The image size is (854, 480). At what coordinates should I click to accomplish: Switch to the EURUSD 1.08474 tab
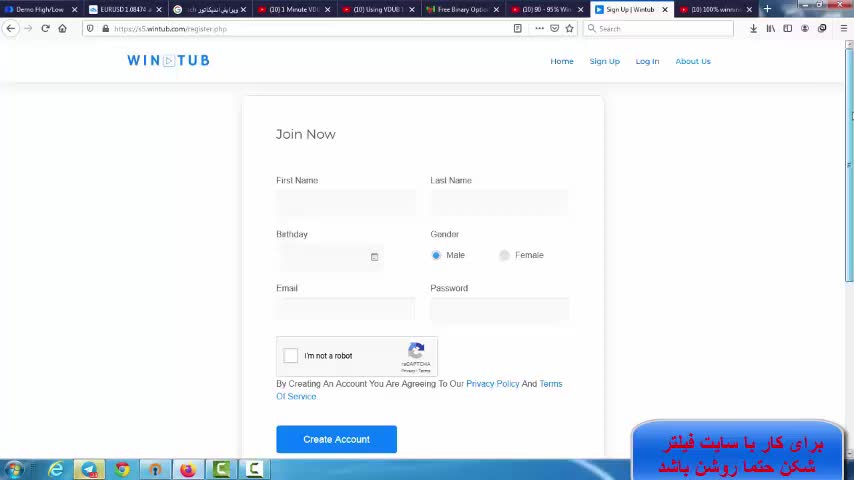point(125,9)
